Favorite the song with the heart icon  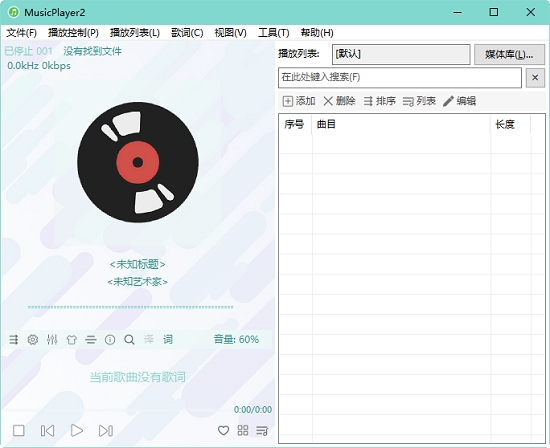click(223, 430)
